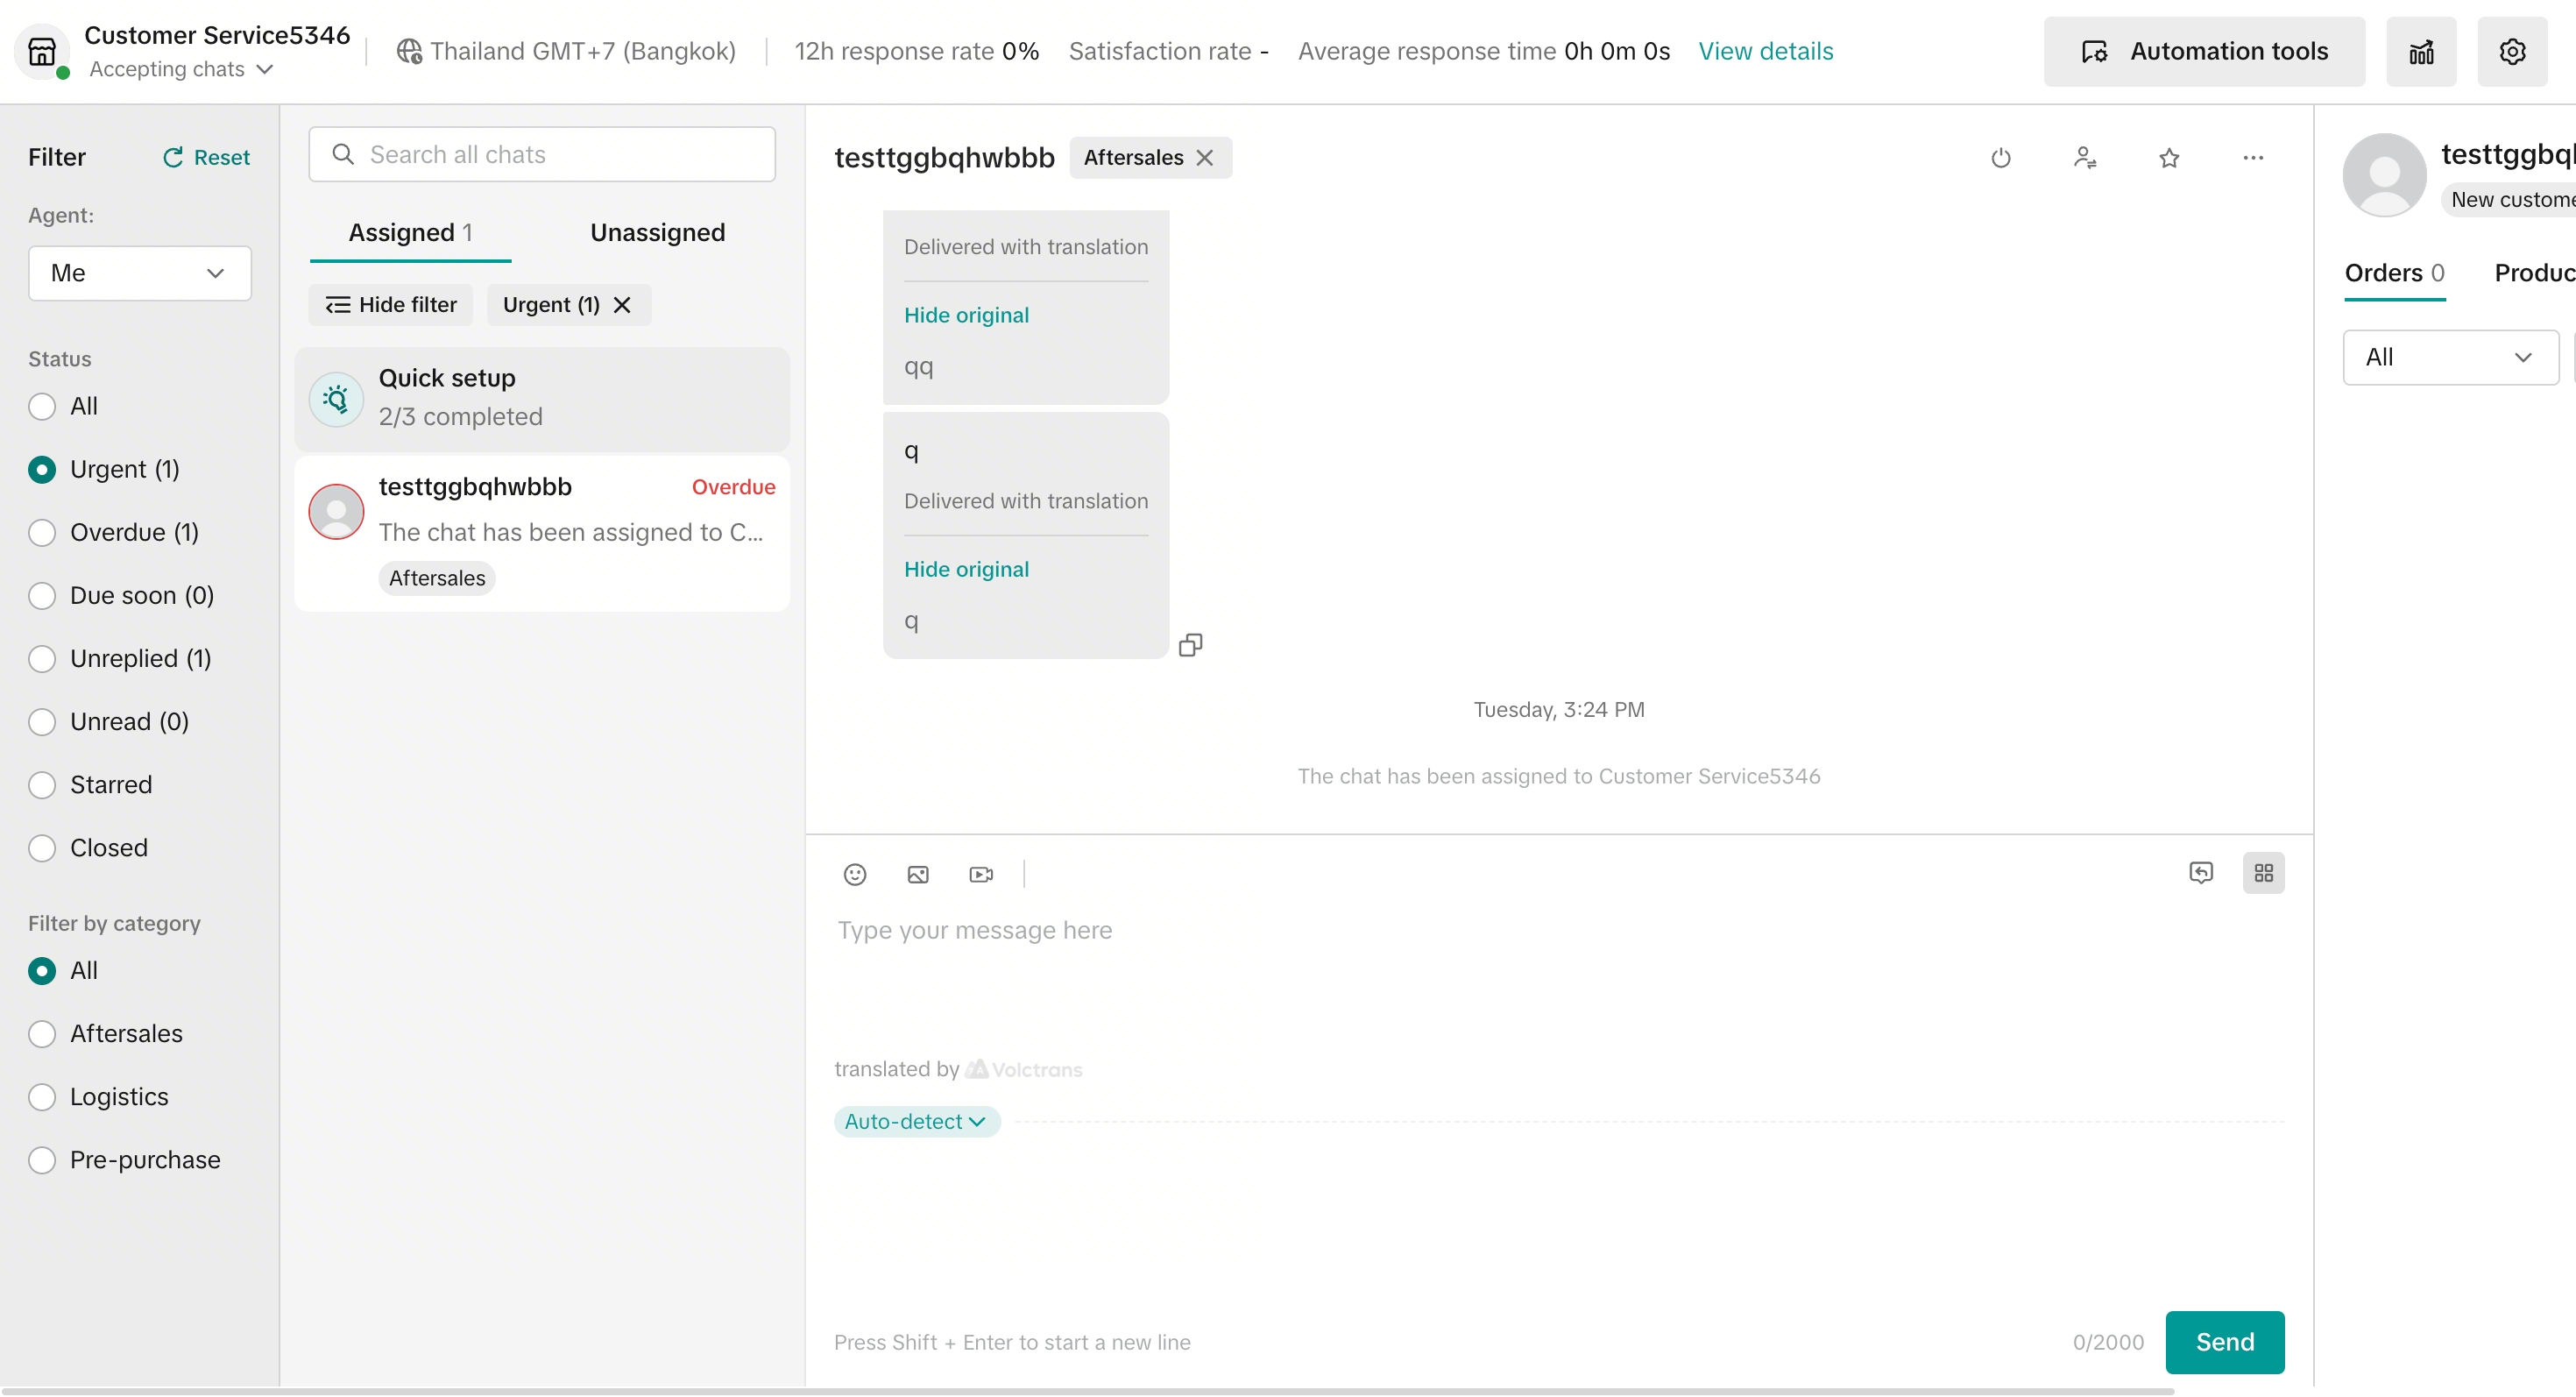Image resolution: width=2576 pixels, height=1397 pixels.
Task: Expand the Agent Me dropdown
Action: point(139,273)
